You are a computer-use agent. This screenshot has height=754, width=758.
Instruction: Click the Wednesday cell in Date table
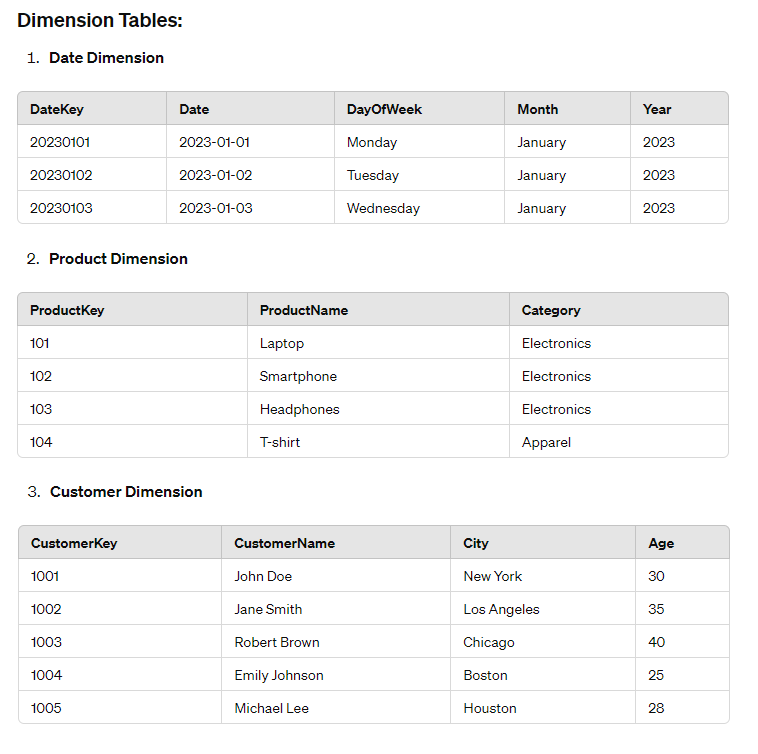coord(383,208)
